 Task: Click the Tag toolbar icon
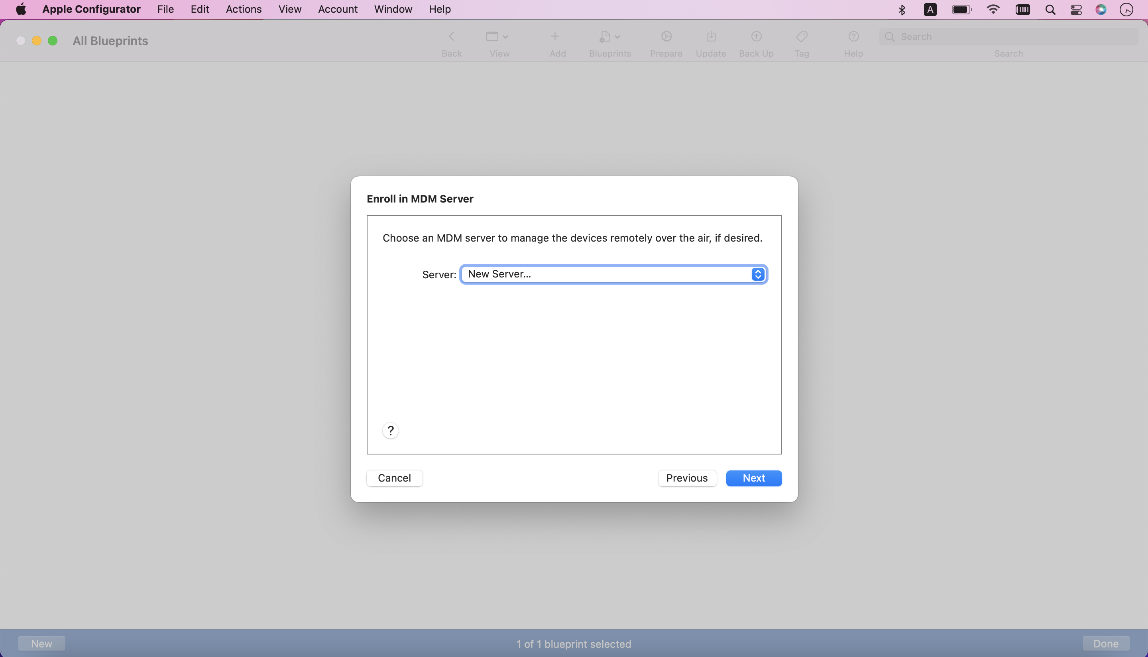802,37
